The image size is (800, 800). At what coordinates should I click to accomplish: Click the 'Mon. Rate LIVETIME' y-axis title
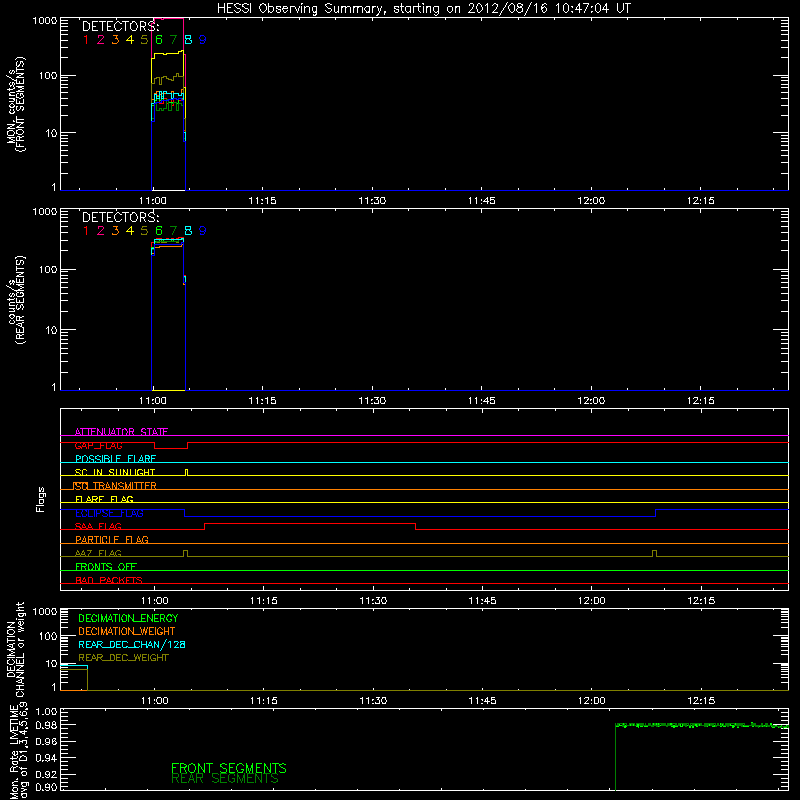[x=13, y=751]
